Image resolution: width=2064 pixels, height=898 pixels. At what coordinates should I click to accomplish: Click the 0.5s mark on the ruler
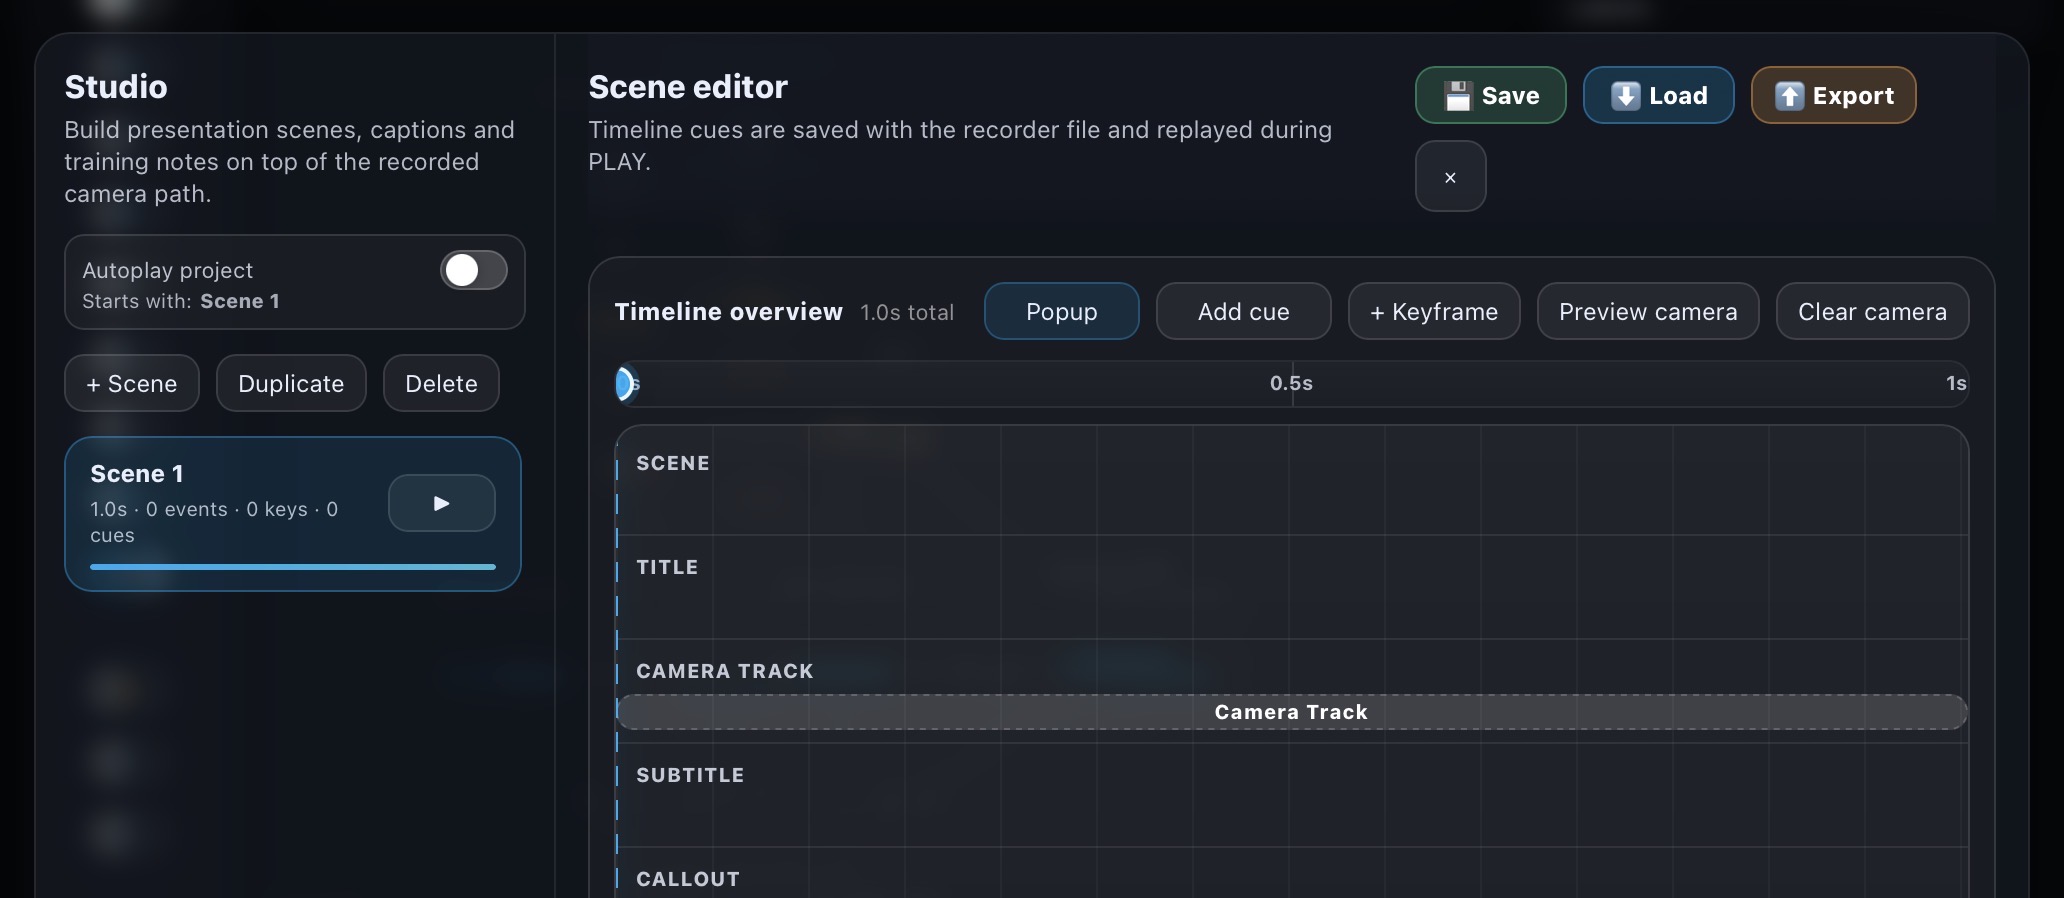(1291, 383)
